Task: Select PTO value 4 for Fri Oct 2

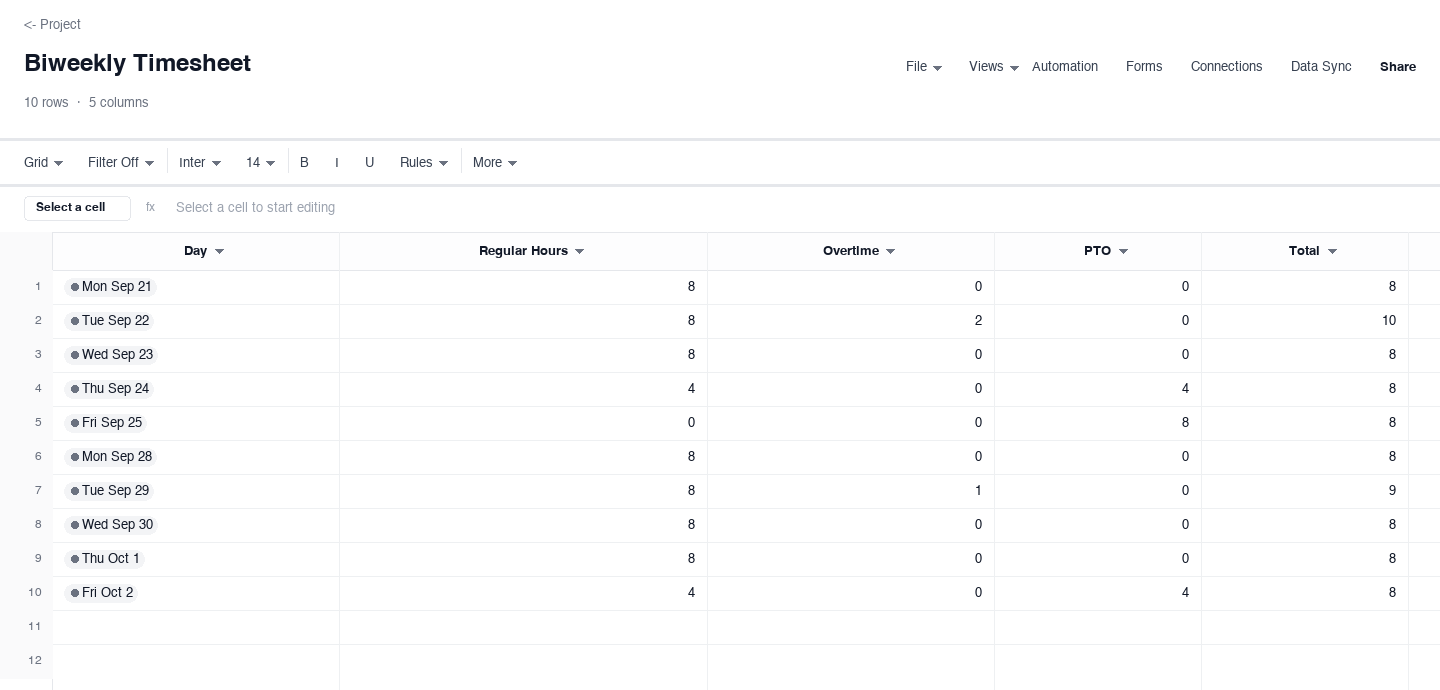Action: click(x=1098, y=593)
